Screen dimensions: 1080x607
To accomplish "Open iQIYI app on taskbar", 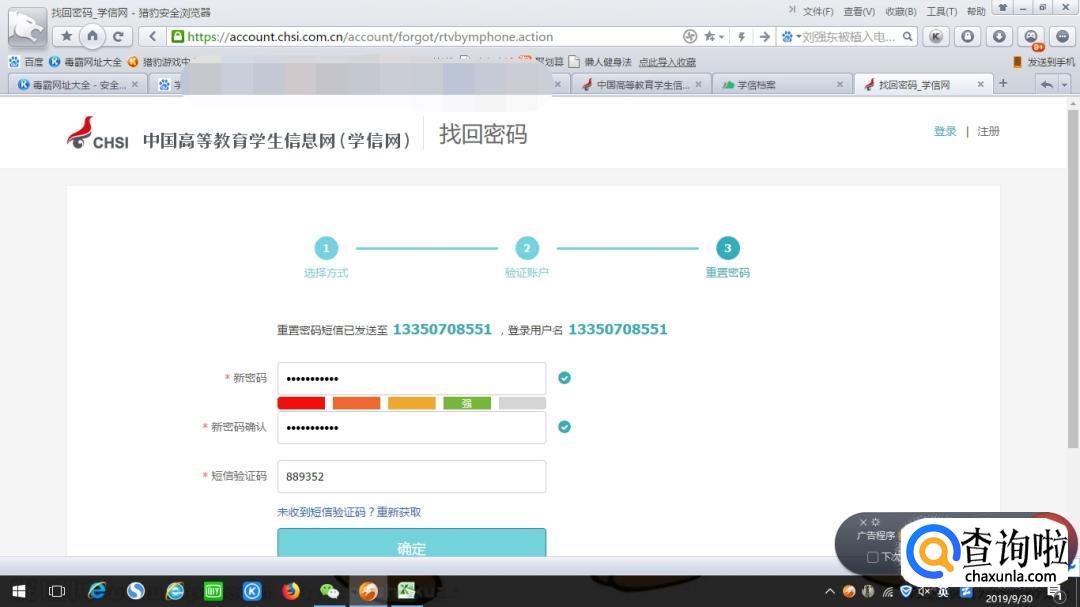I will (213, 591).
